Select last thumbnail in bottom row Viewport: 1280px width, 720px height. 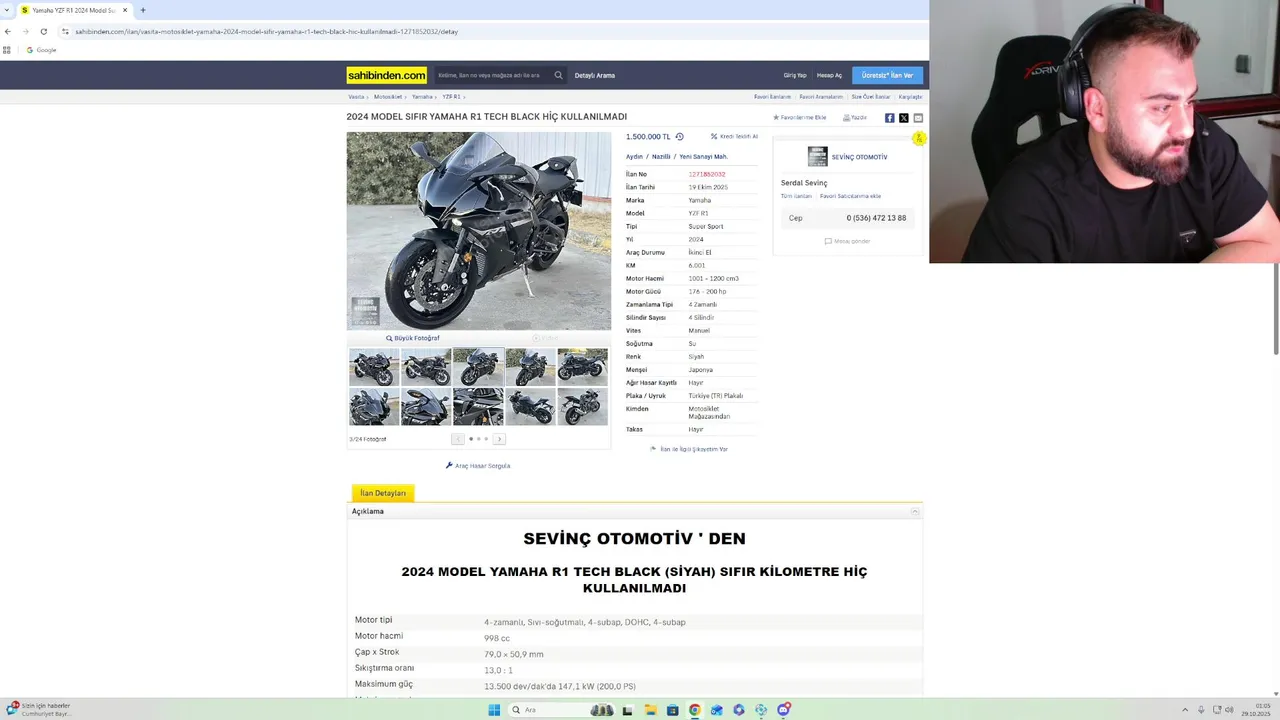point(582,407)
